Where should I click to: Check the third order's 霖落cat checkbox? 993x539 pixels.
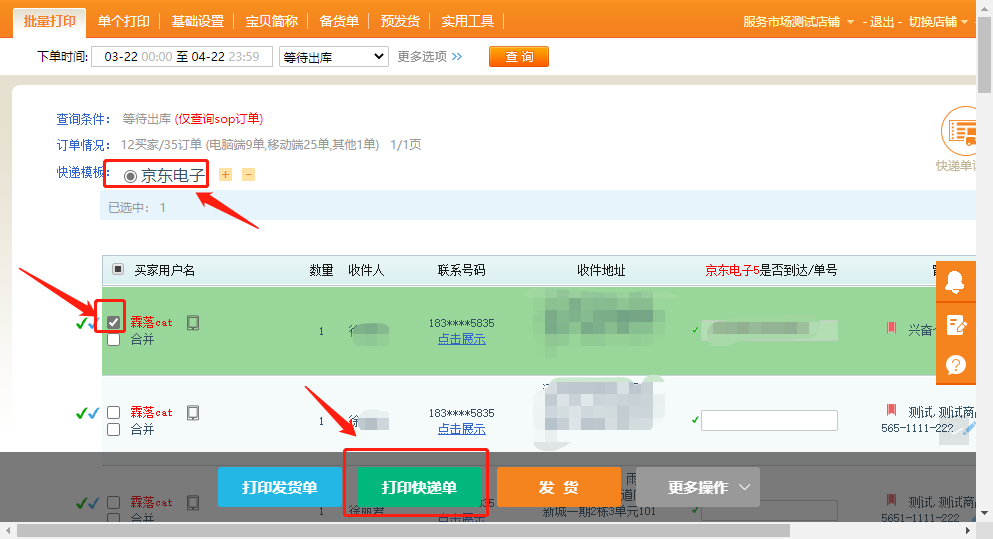pyautogui.click(x=114, y=502)
